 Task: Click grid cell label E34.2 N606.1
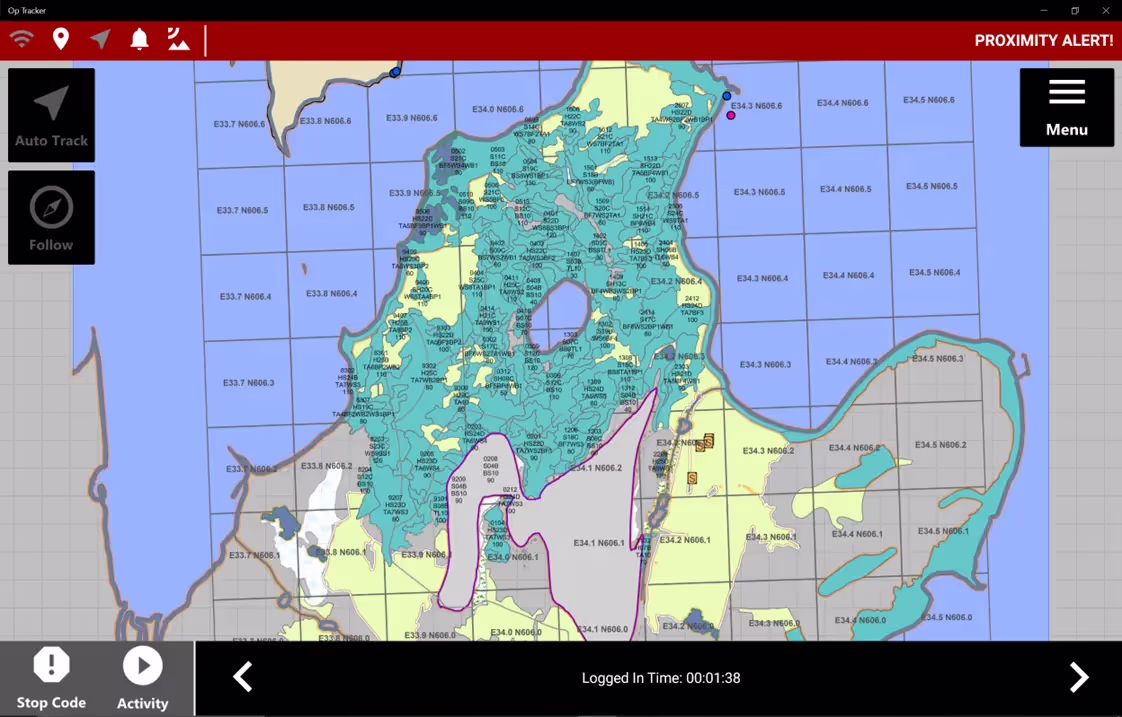685,540
